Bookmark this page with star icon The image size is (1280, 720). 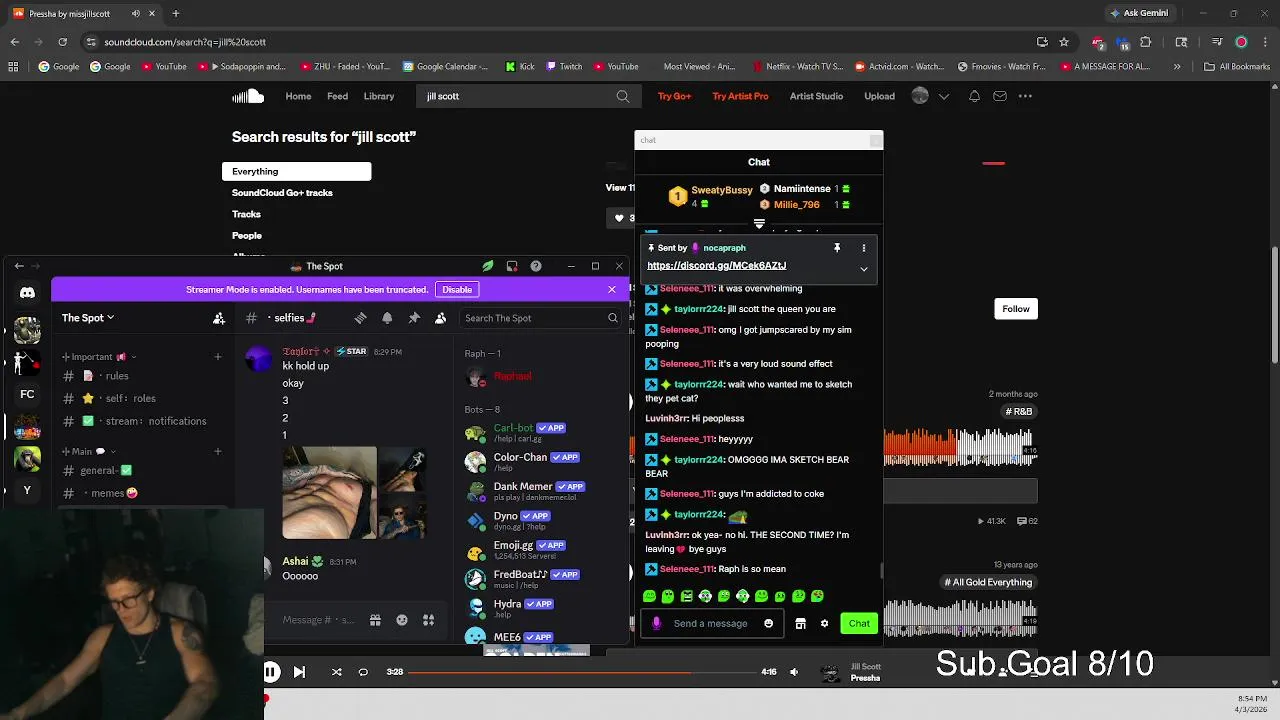[1064, 42]
